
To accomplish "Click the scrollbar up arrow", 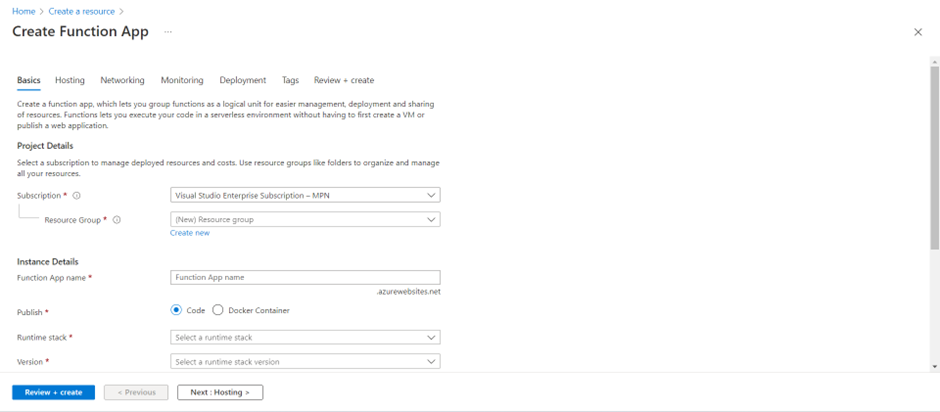I will click(935, 61).
